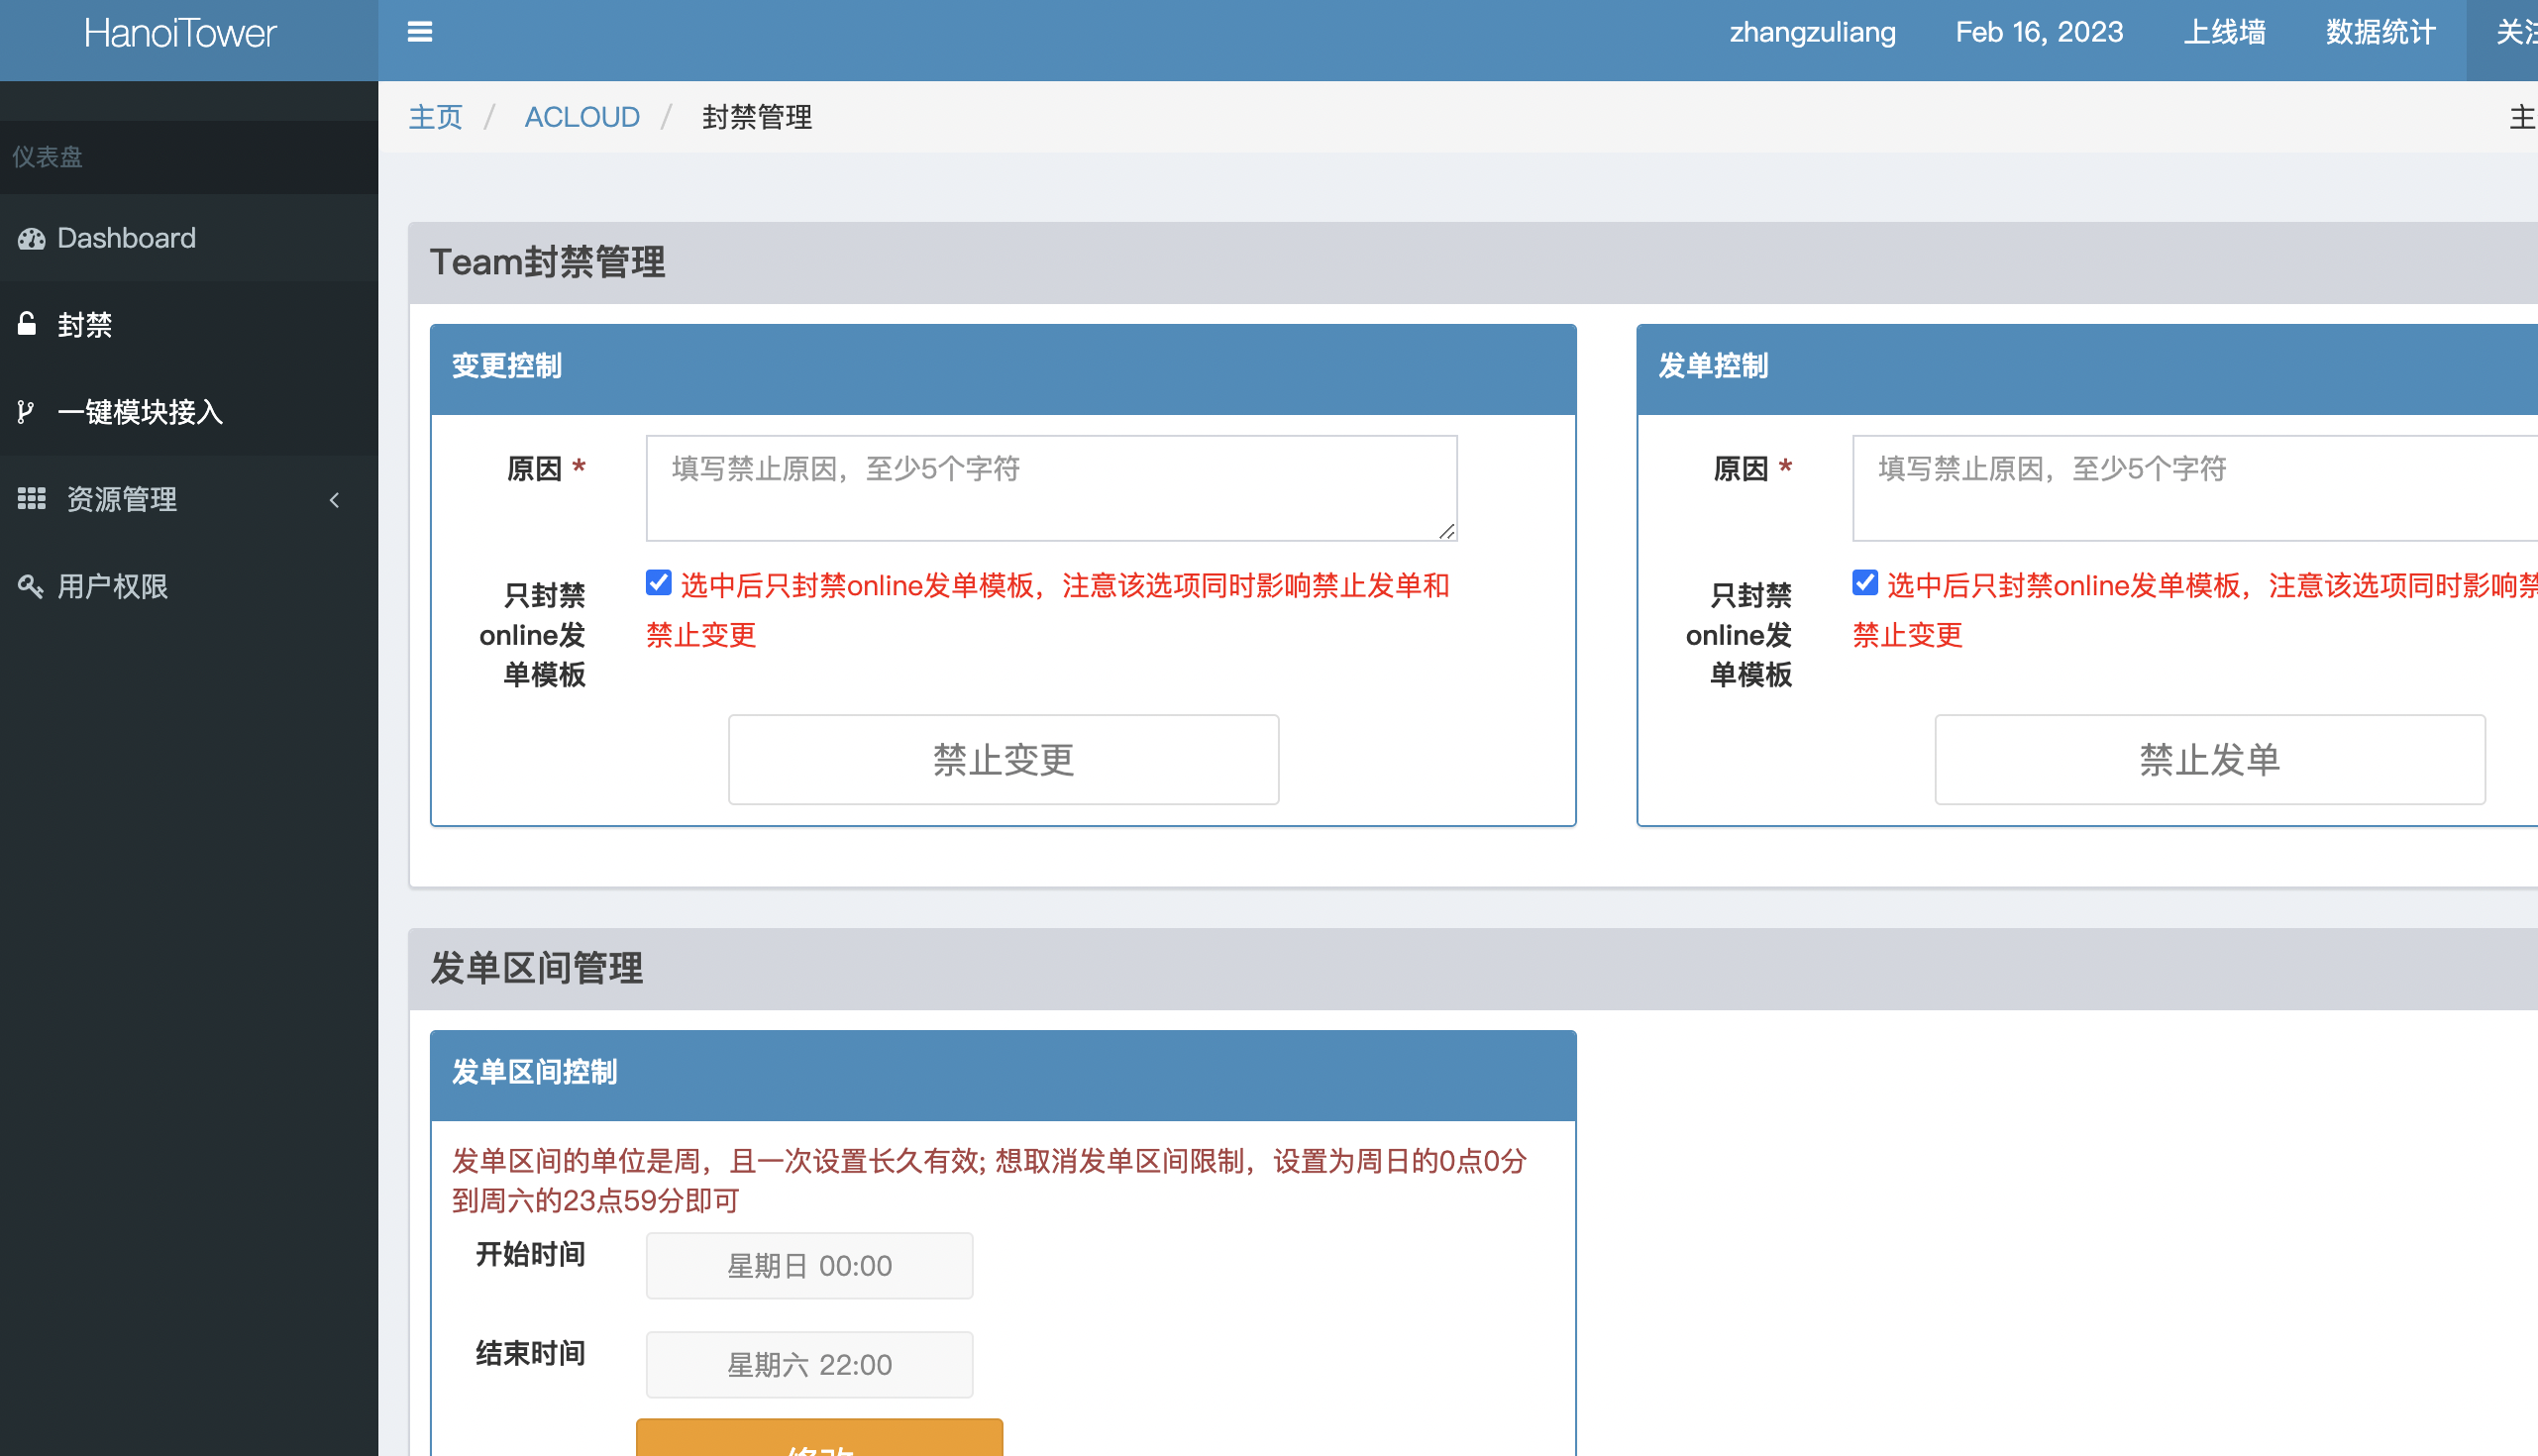Image resolution: width=2538 pixels, height=1456 pixels.
Task: Toggle the hamburger sidebar menu icon
Action: coord(420,32)
